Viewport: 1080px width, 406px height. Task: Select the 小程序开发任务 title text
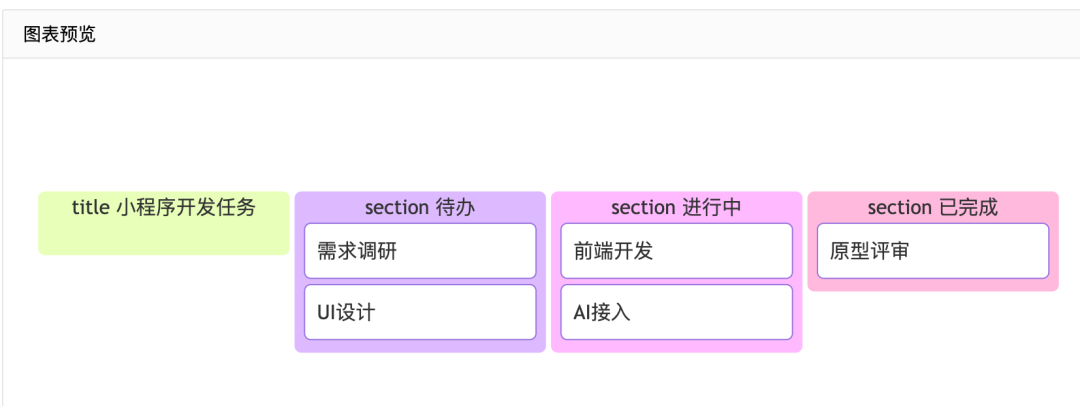pyautogui.click(x=186, y=207)
